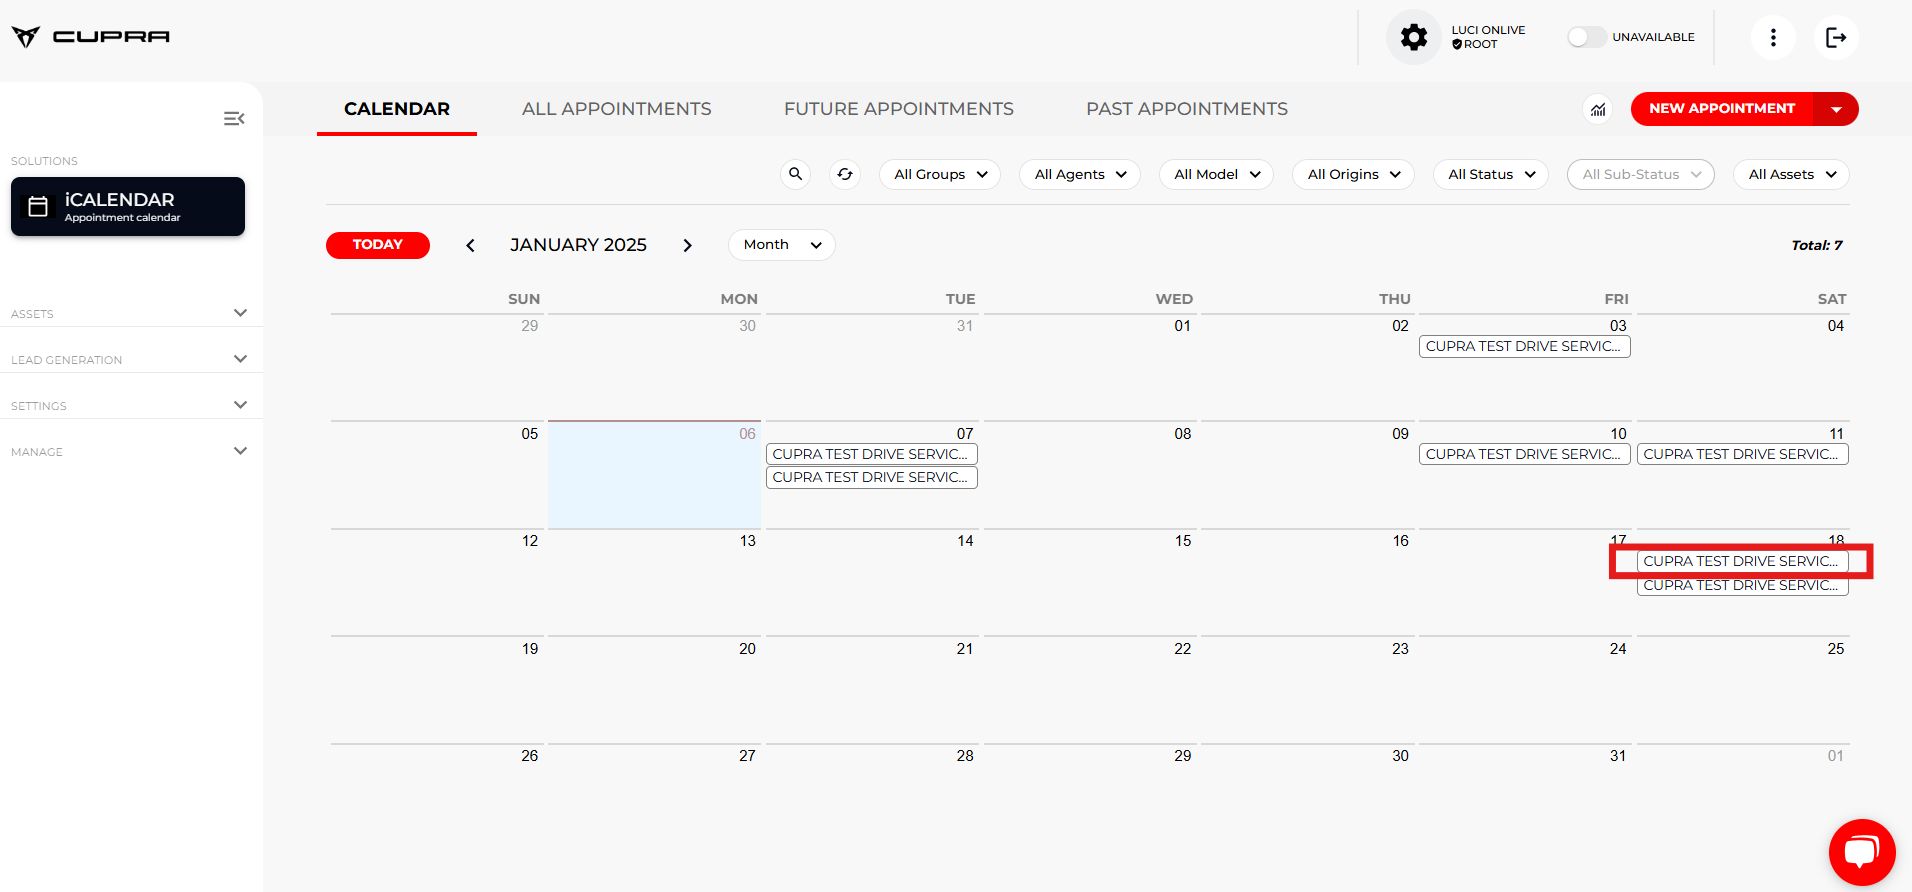1912x892 pixels.
Task: Open the statistics chart icon
Action: [1598, 109]
